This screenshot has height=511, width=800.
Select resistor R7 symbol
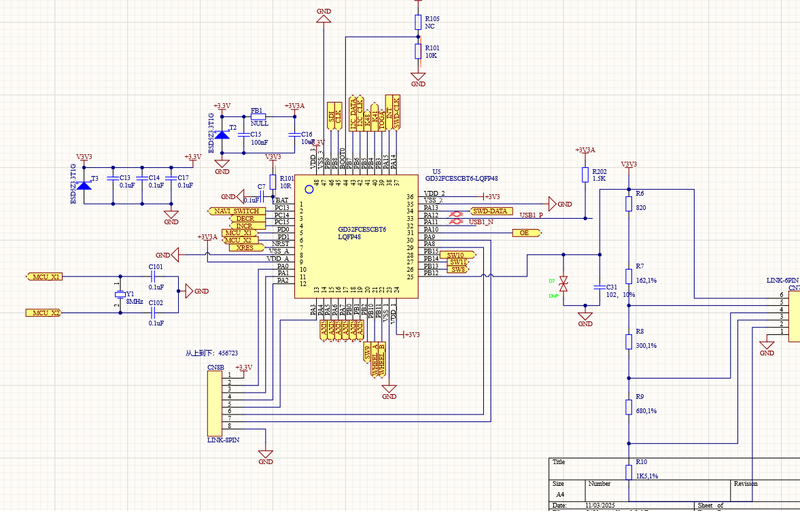point(629,276)
